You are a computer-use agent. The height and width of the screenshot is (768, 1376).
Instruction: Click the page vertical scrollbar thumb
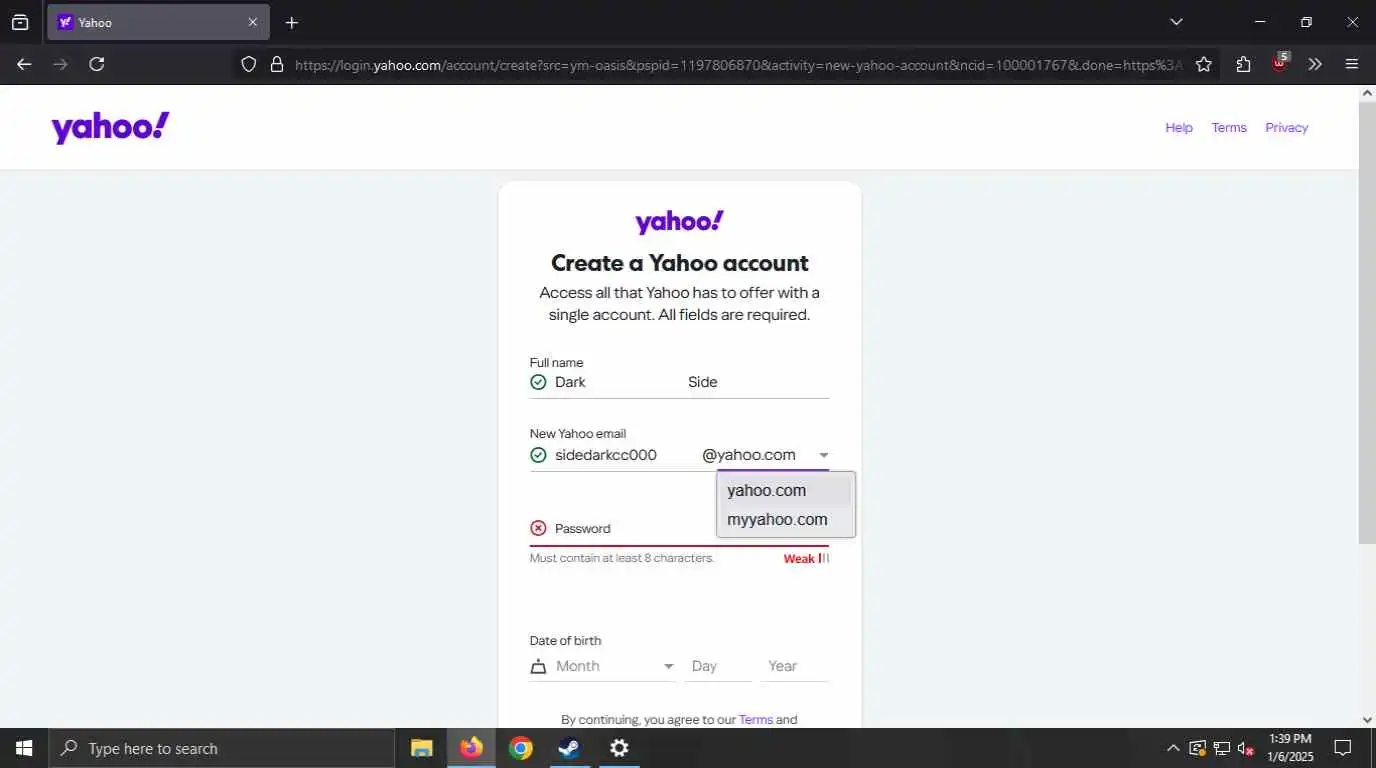coord(1367,322)
